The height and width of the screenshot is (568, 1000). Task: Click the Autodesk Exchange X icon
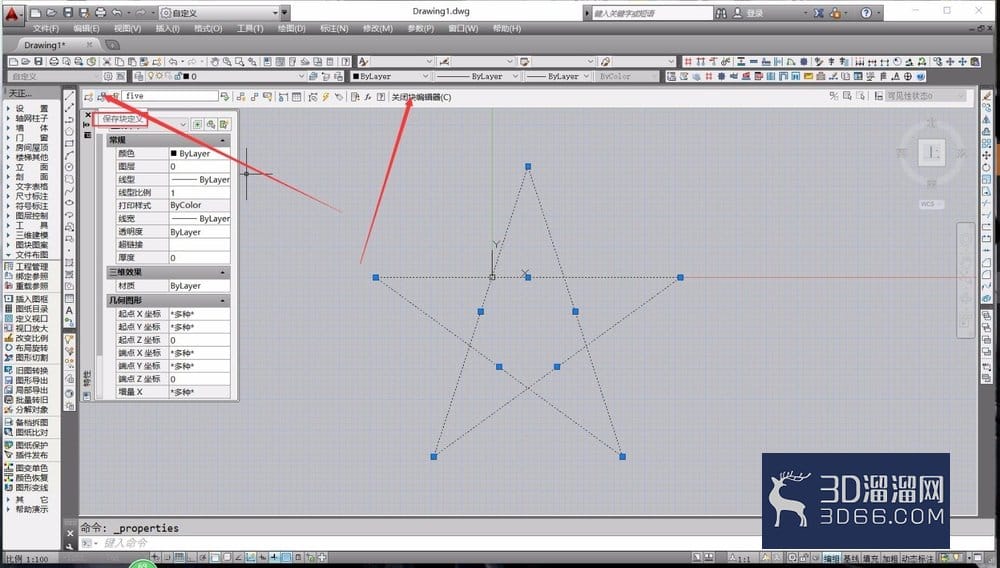pyautogui.click(x=819, y=13)
